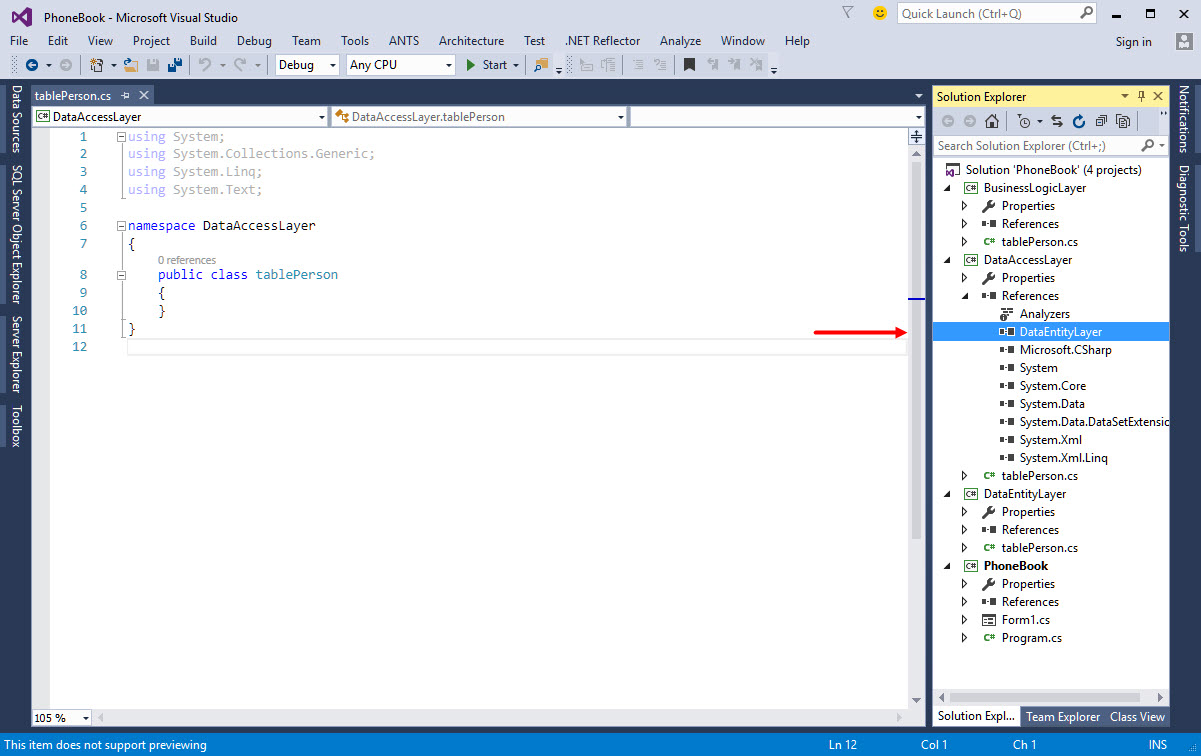Click the Start debugging button

(487, 65)
